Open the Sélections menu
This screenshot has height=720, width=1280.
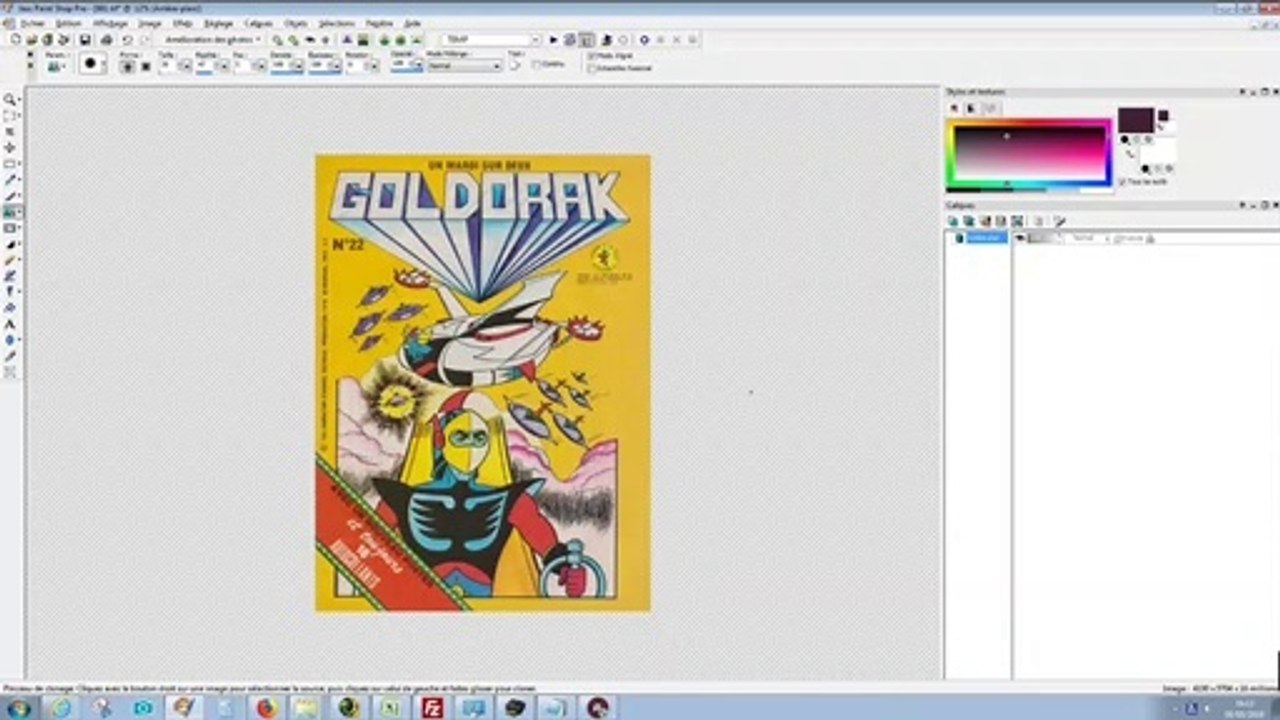click(336, 22)
